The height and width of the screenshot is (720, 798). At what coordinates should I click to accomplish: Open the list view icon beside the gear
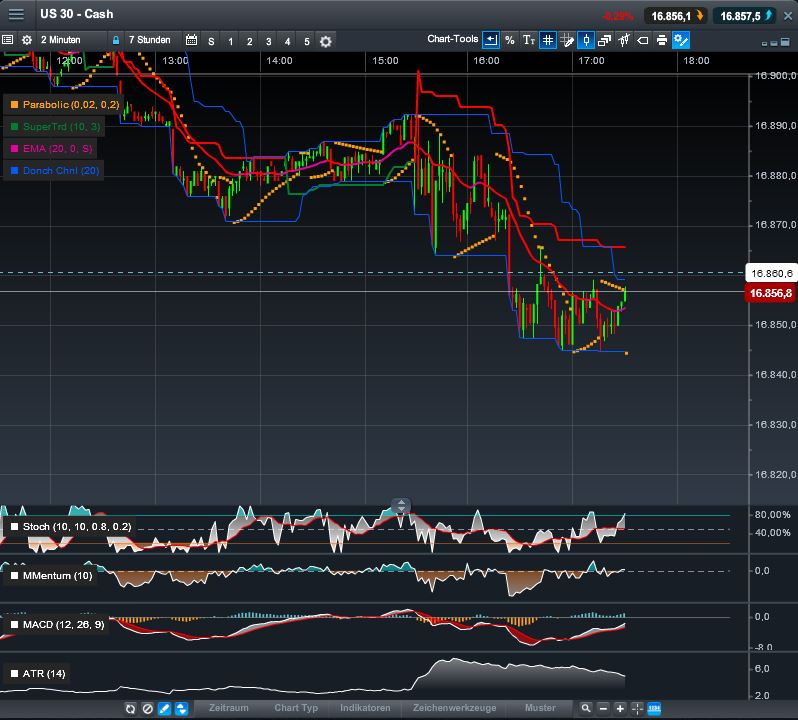click(x=8, y=40)
